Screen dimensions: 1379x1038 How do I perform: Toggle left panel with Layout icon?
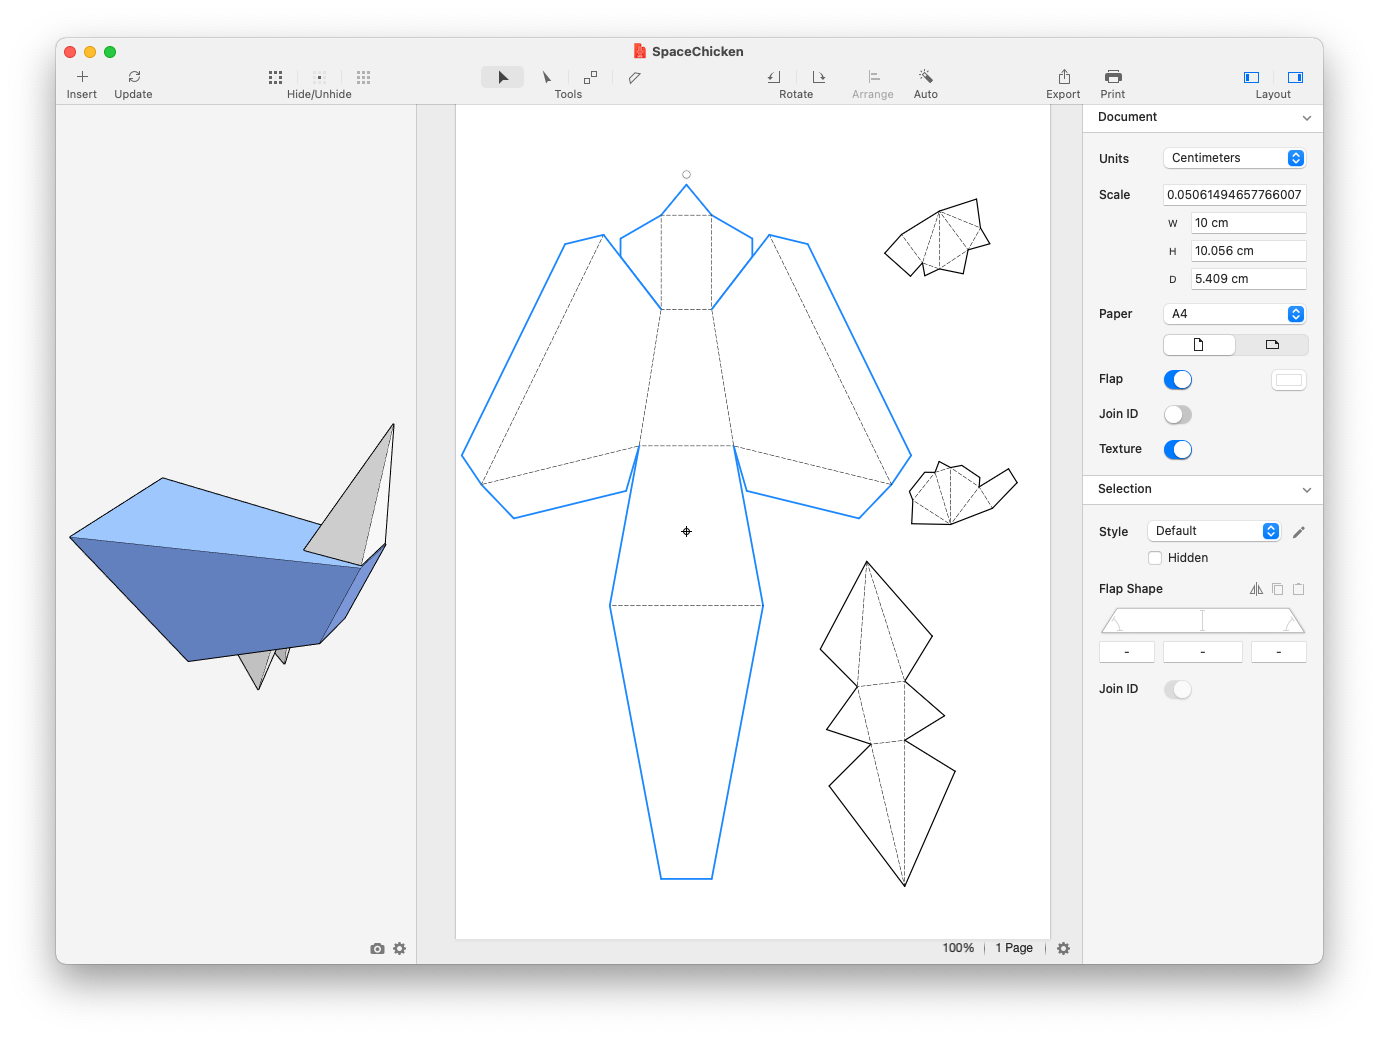point(1252,77)
